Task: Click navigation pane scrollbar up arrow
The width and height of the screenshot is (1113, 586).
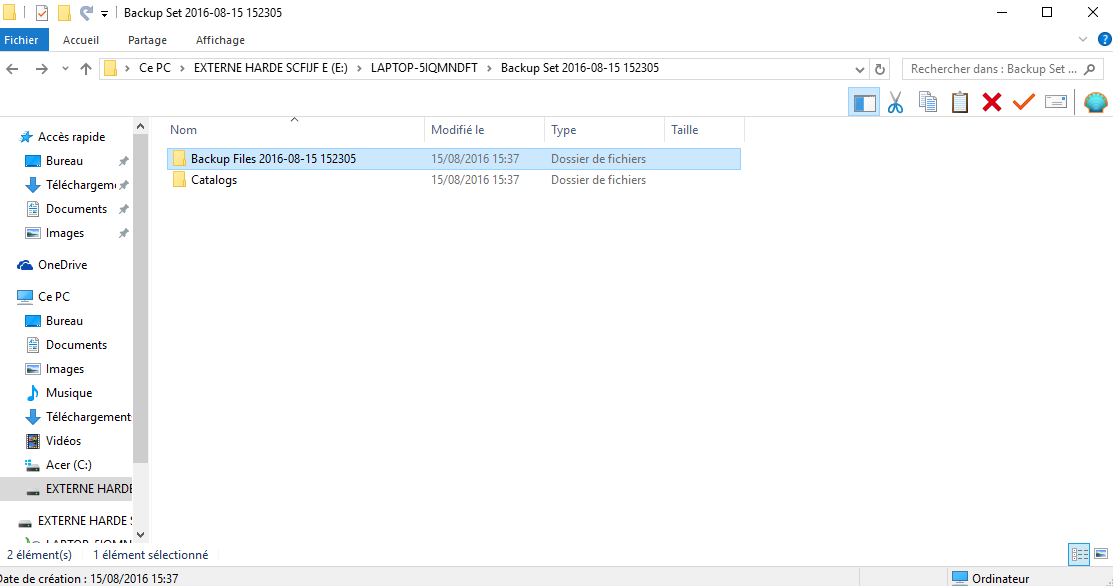Action: click(141, 127)
